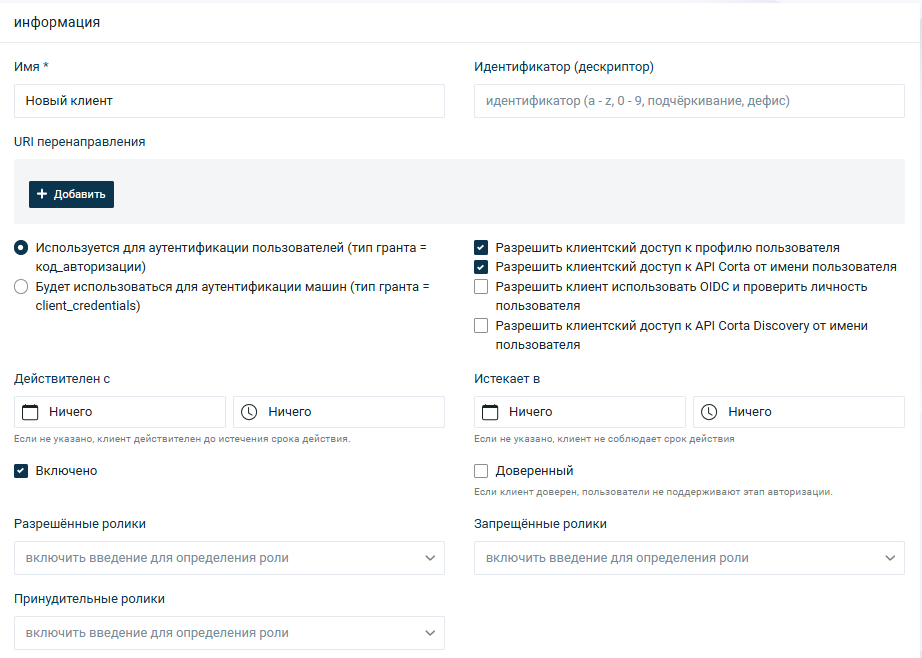The image size is (922, 658).
Task: Click the Добавить button for redirect URI
Action: (71, 194)
